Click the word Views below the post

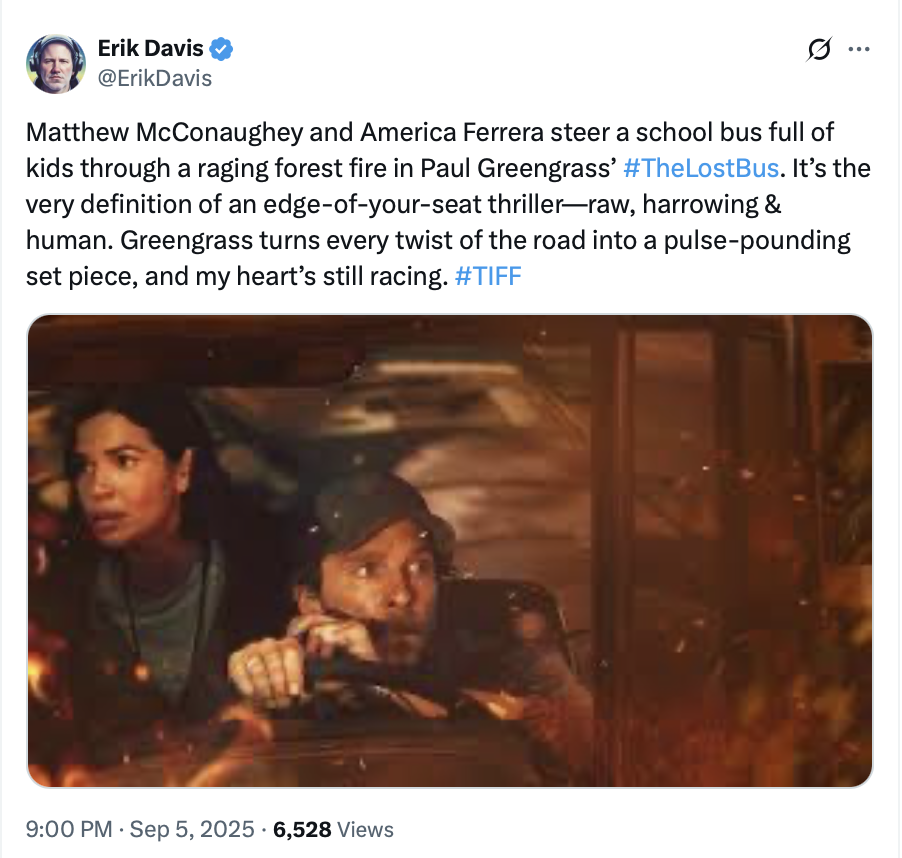pos(366,829)
